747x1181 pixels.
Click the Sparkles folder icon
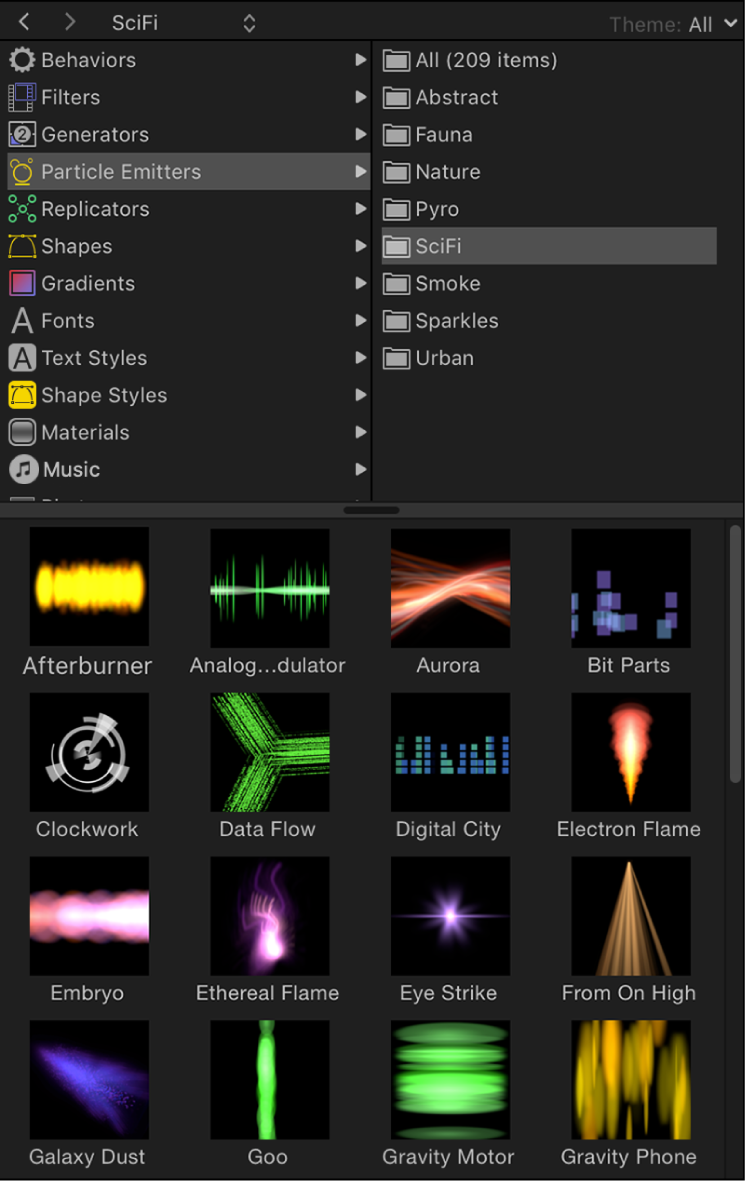(396, 321)
